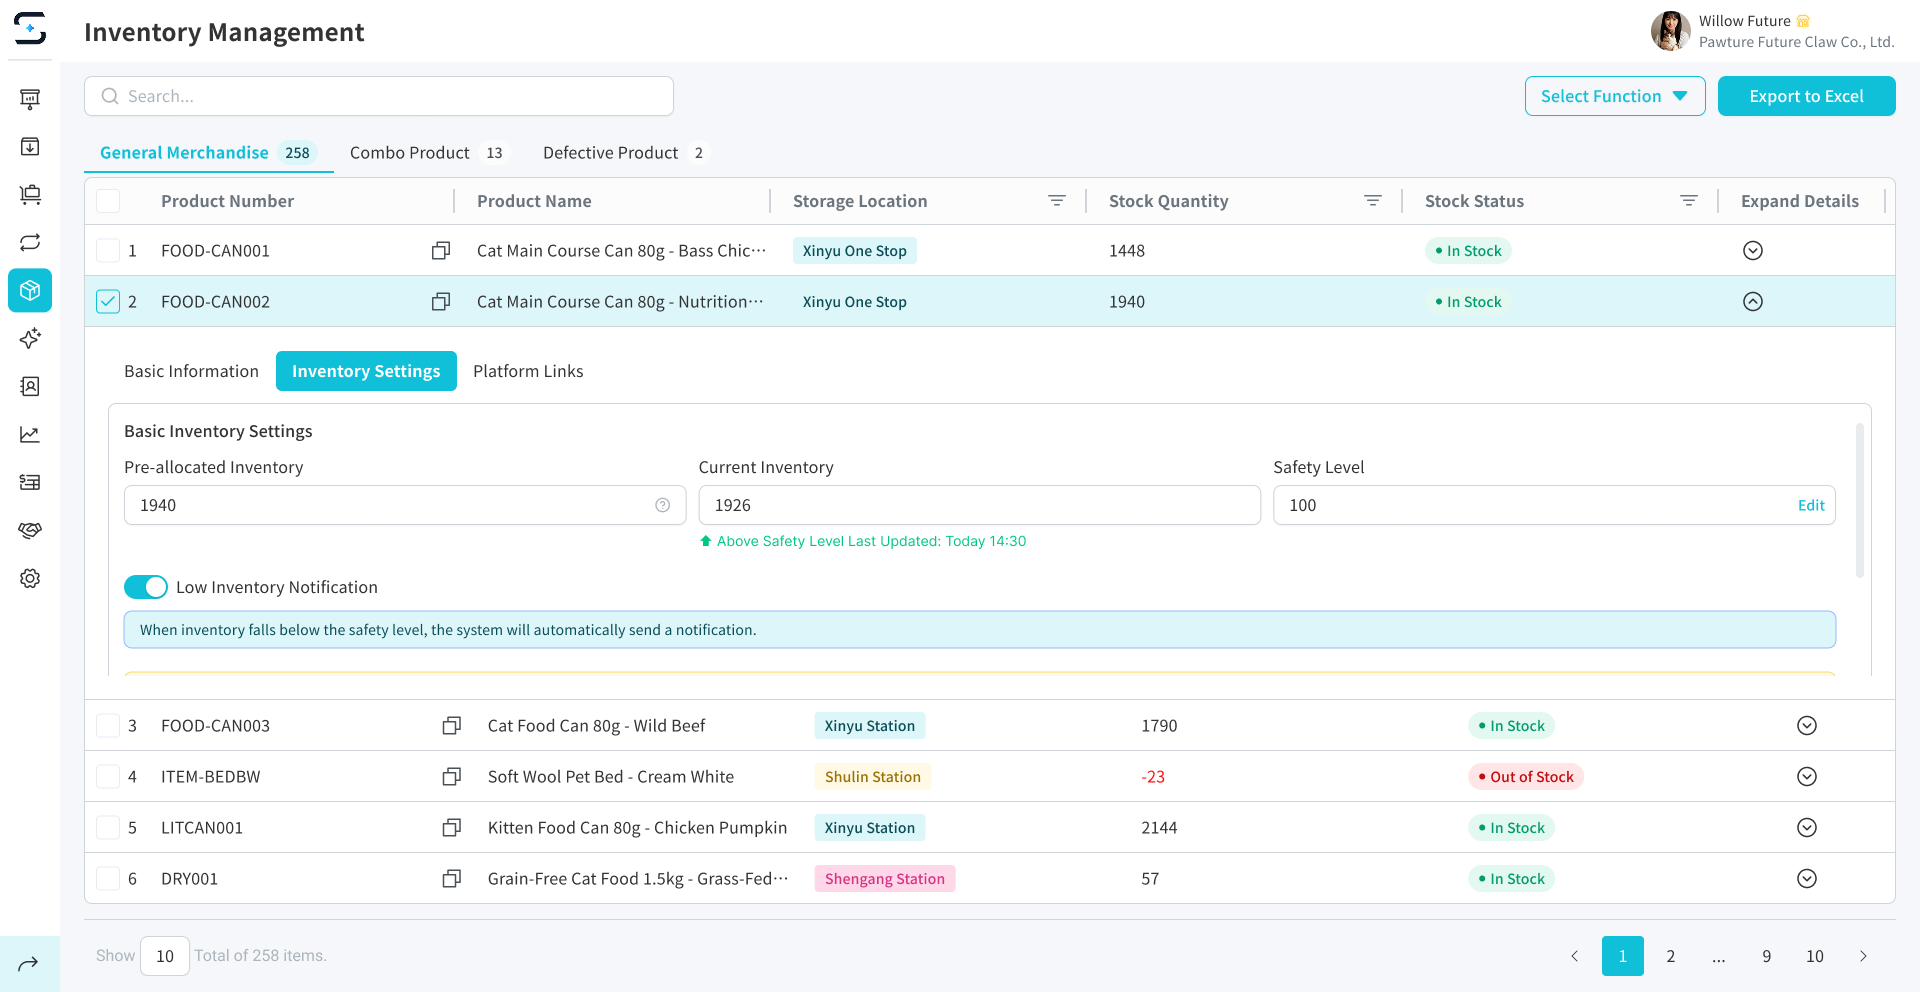The height and width of the screenshot is (992, 1920).
Task: Click Edit link in Safety Level field
Action: 1810,505
